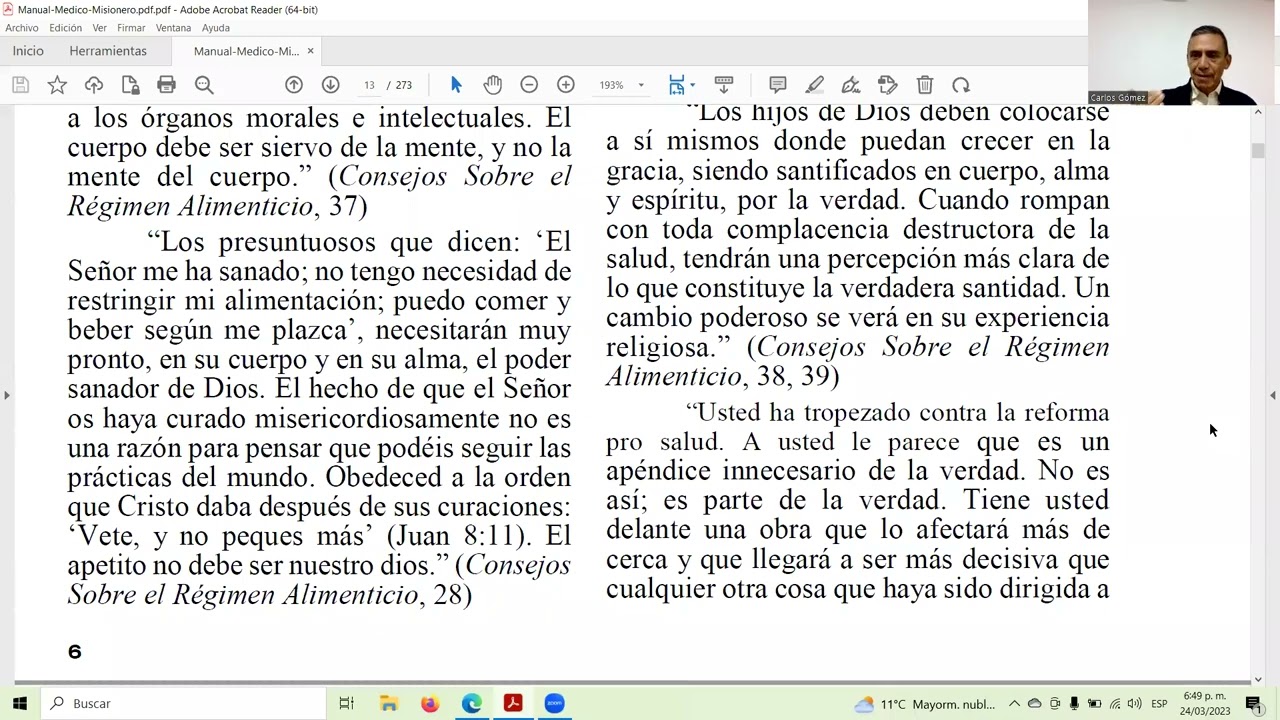Open the Ver menu
Screen dimensions: 1280x720
99,28
